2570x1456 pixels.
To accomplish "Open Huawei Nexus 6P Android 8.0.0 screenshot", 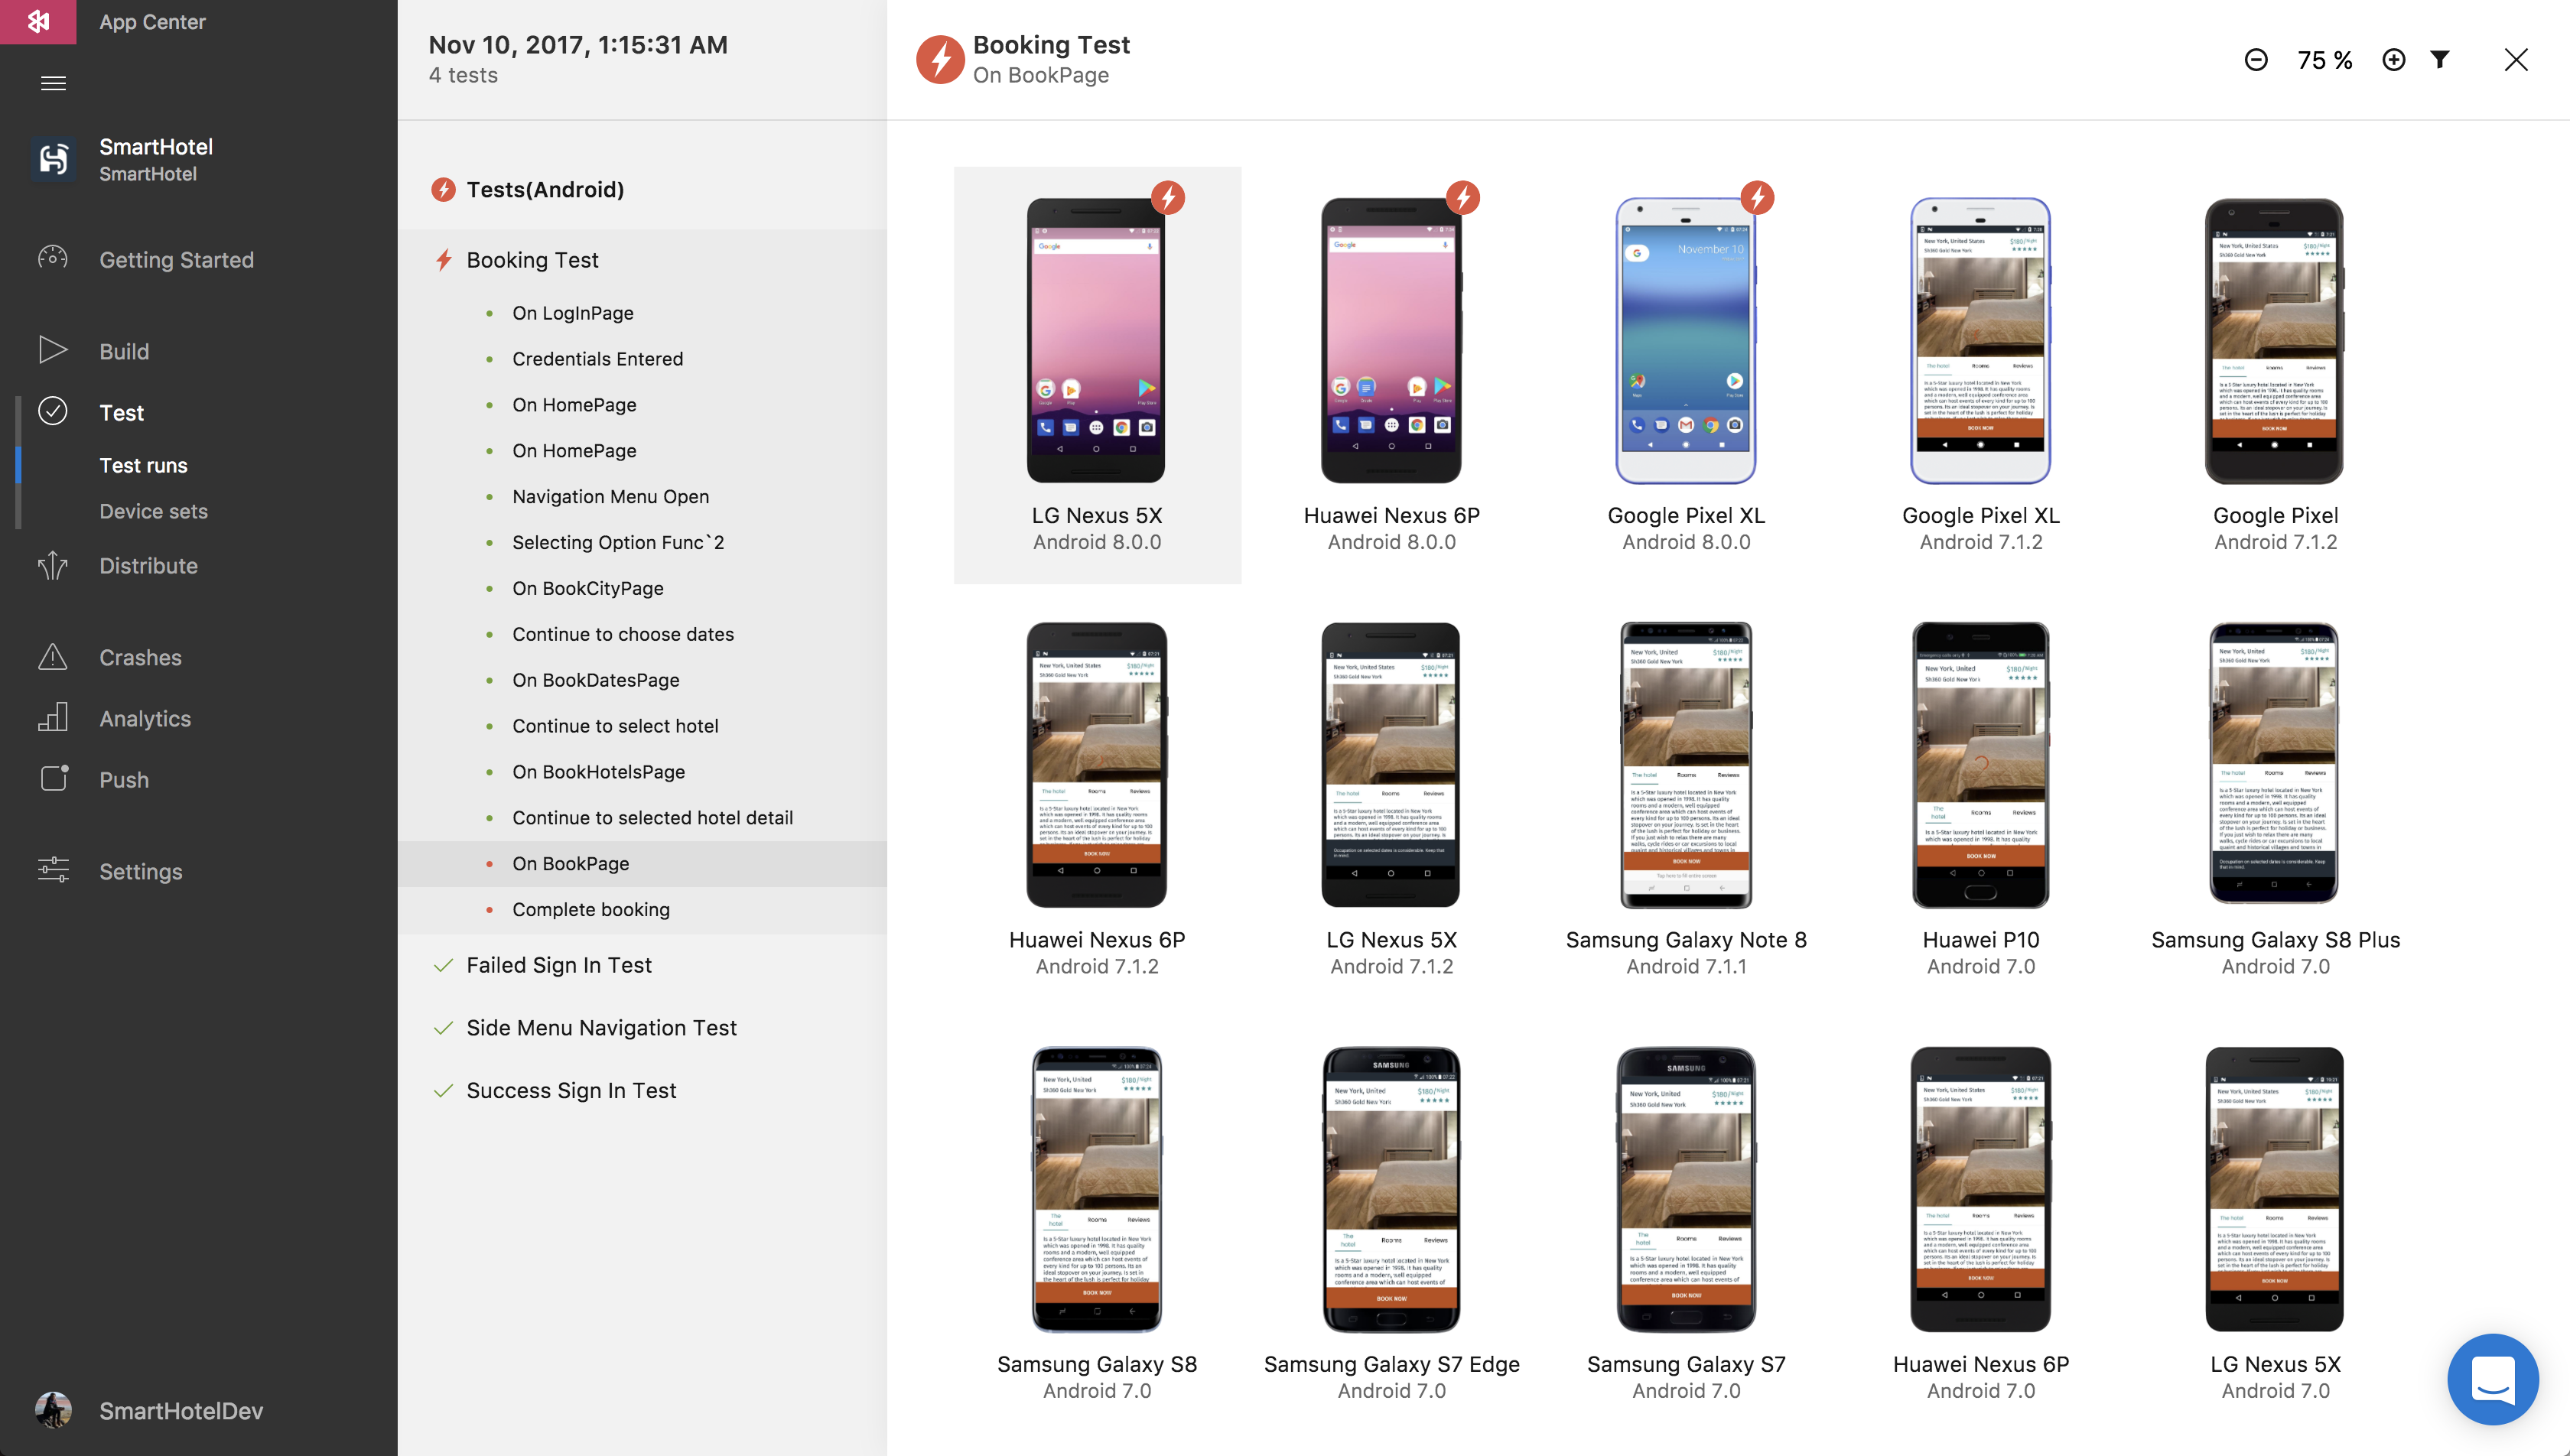I will 1391,340.
